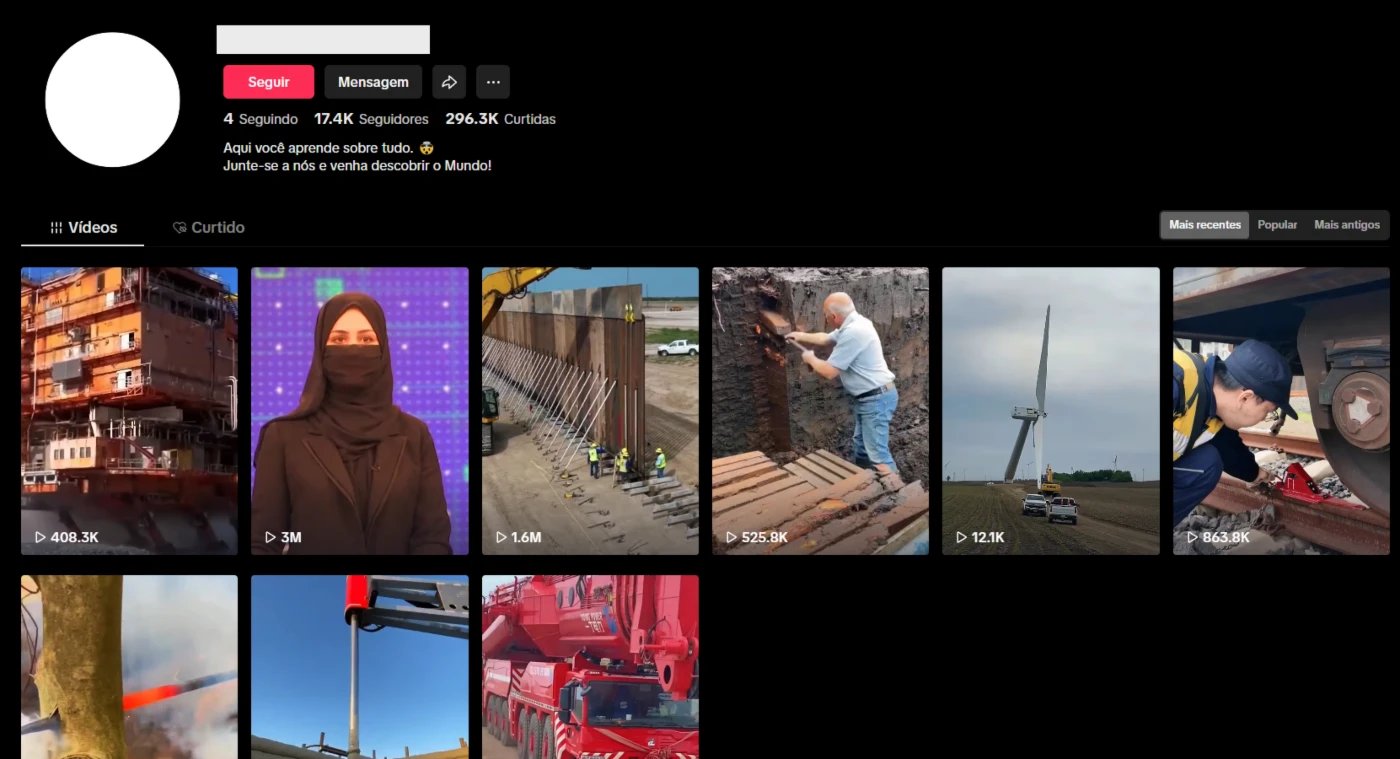The image size is (1400, 759).
Task: Open the steel wall construction video
Action: 590,411
